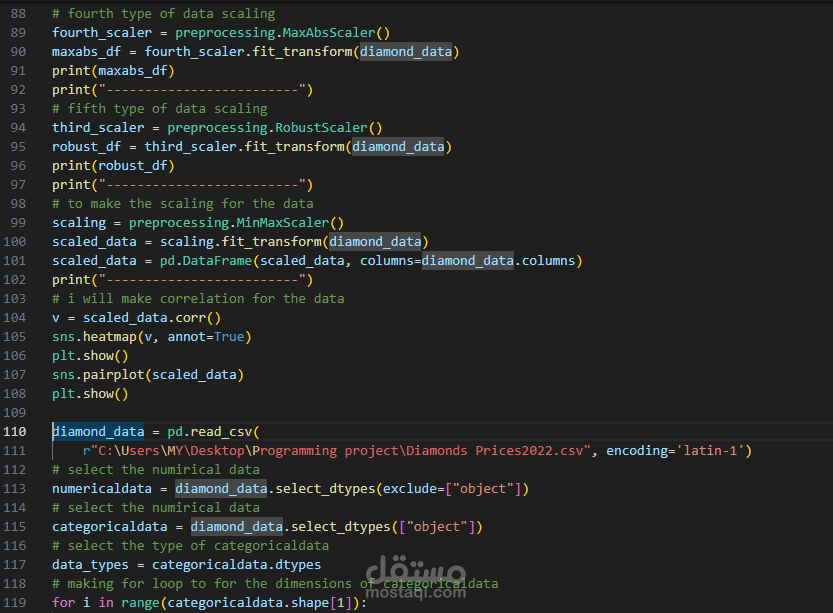Click 'fourth_scaler' variable on line 89
Screen dimensions: 833x613
tap(102, 32)
